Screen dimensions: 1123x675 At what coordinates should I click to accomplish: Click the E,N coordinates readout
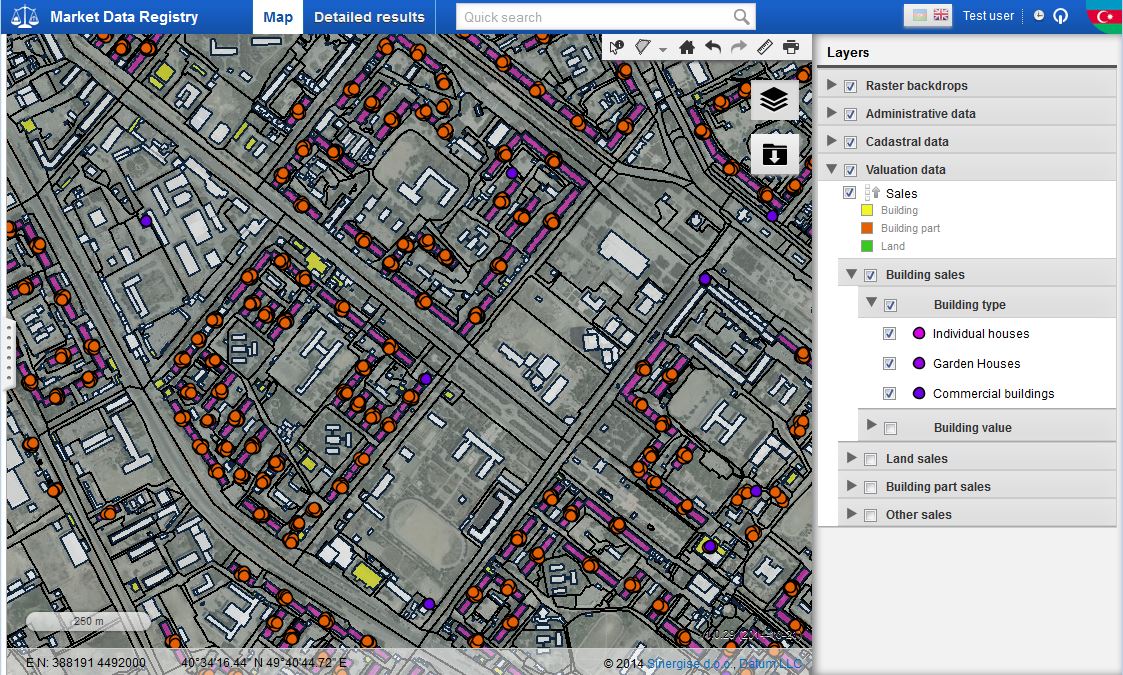coord(85,663)
